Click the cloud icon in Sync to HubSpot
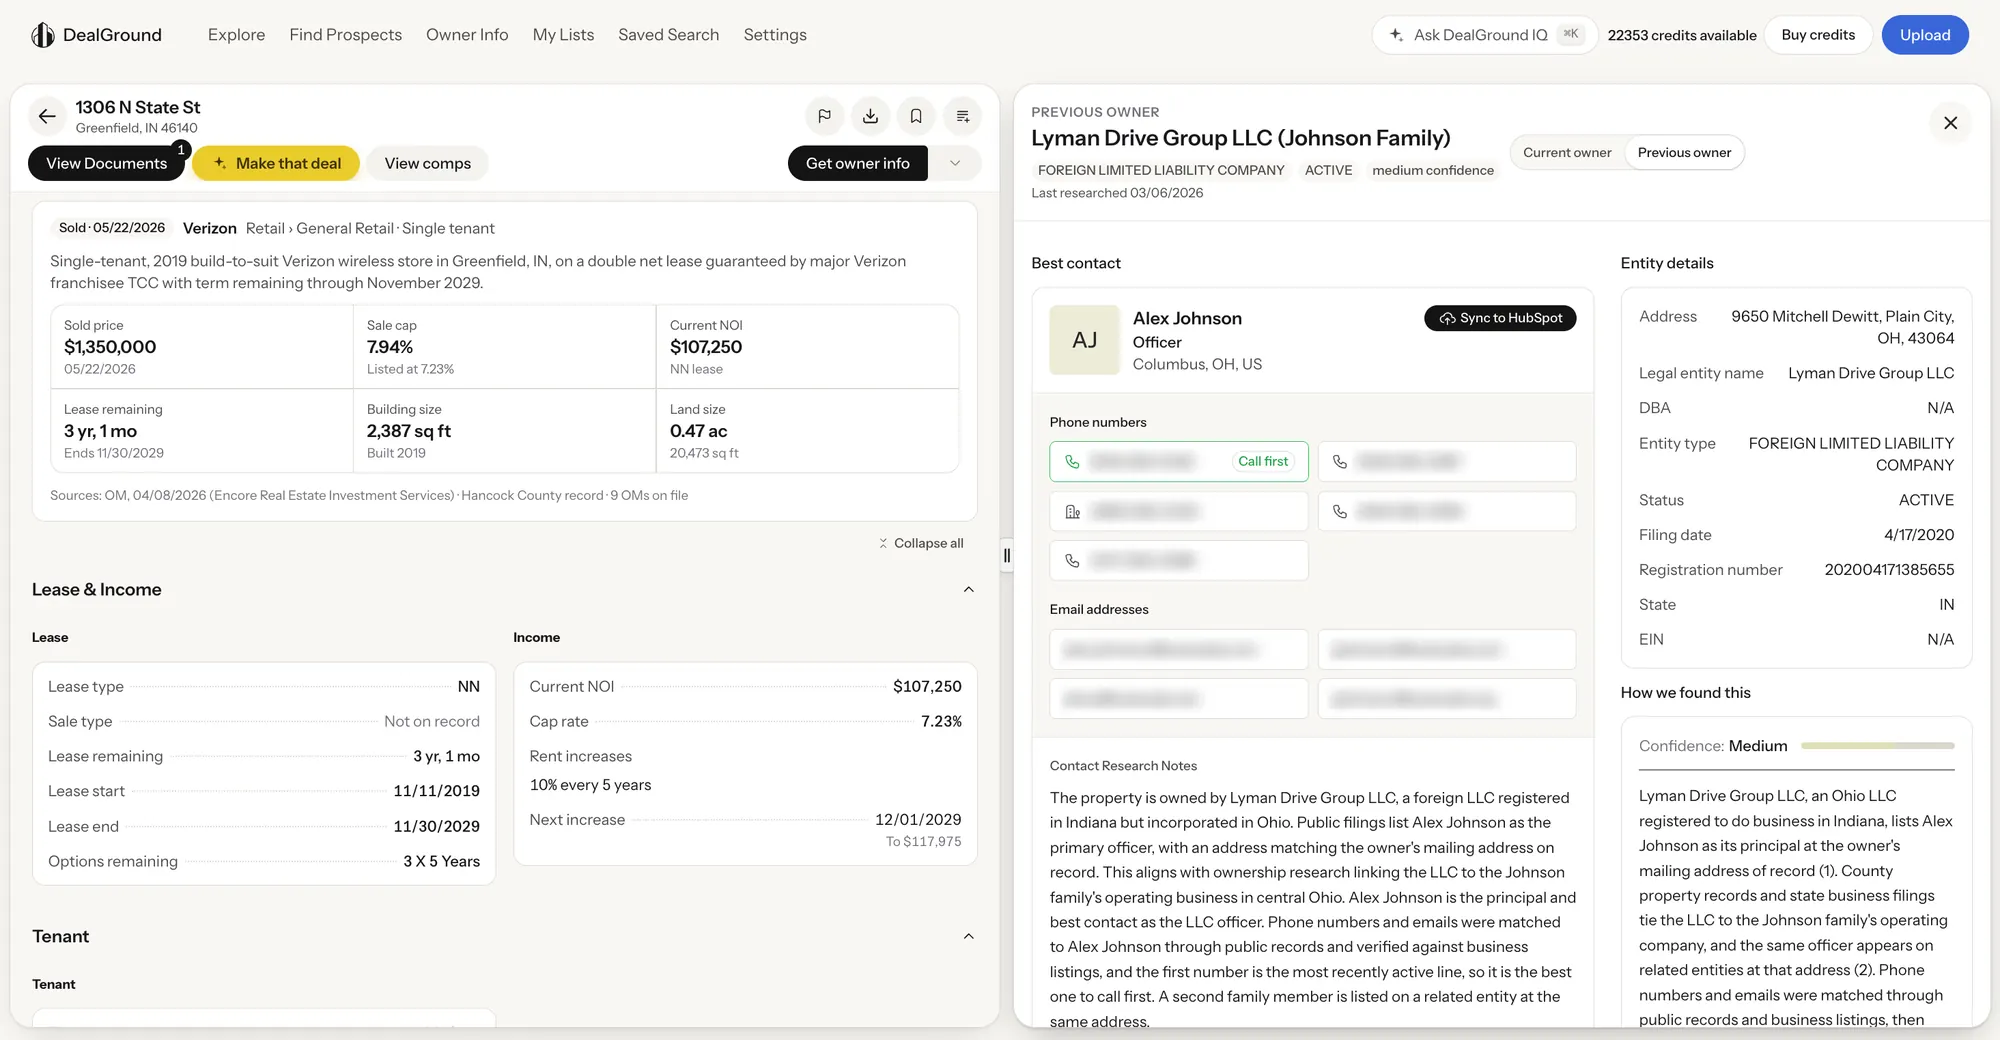2000x1040 pixels. pyautogui.click(x=1447, y=318)
